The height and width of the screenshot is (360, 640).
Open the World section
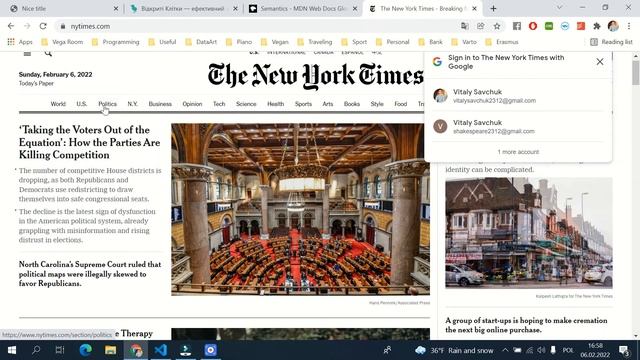click(58, 104)
